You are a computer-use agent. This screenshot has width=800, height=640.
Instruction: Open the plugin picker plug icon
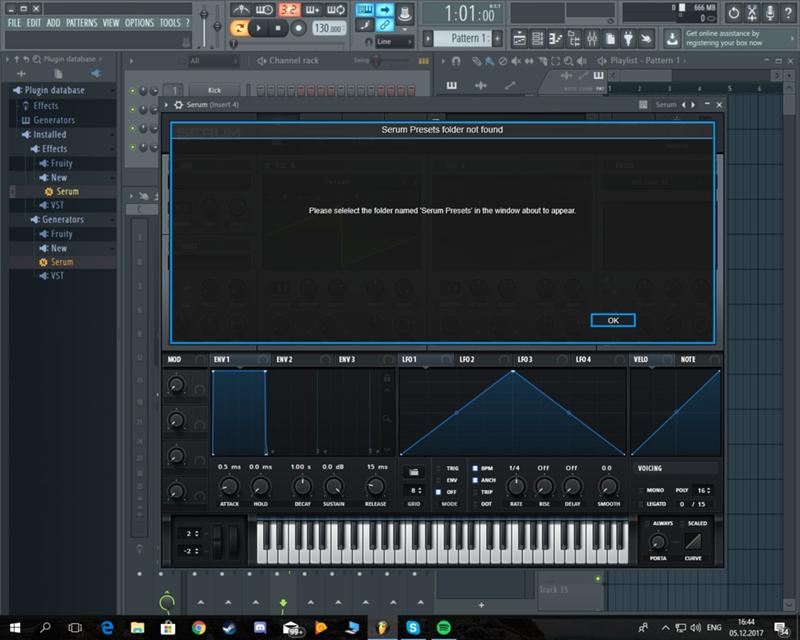628,38
